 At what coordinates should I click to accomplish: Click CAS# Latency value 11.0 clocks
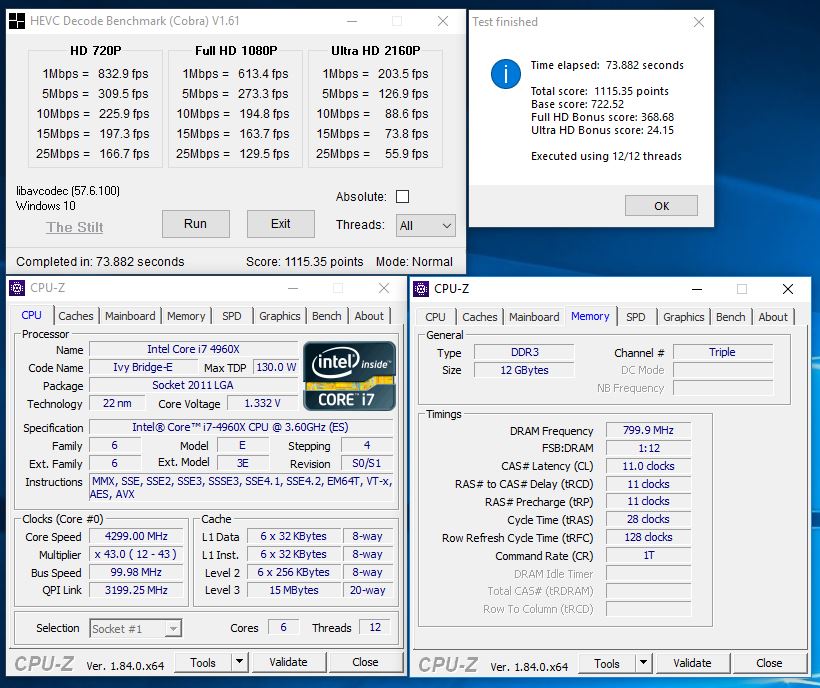pos(648,466)
